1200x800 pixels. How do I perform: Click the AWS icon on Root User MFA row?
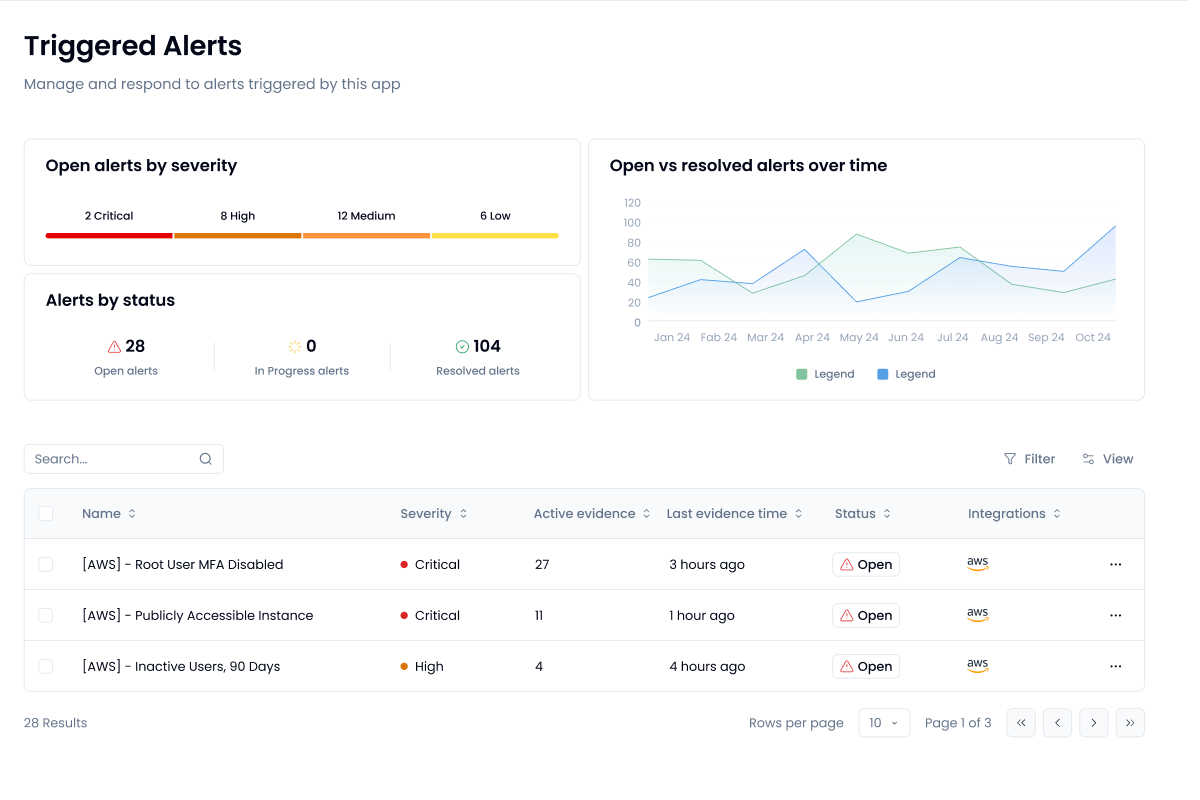tap(977, 563)
